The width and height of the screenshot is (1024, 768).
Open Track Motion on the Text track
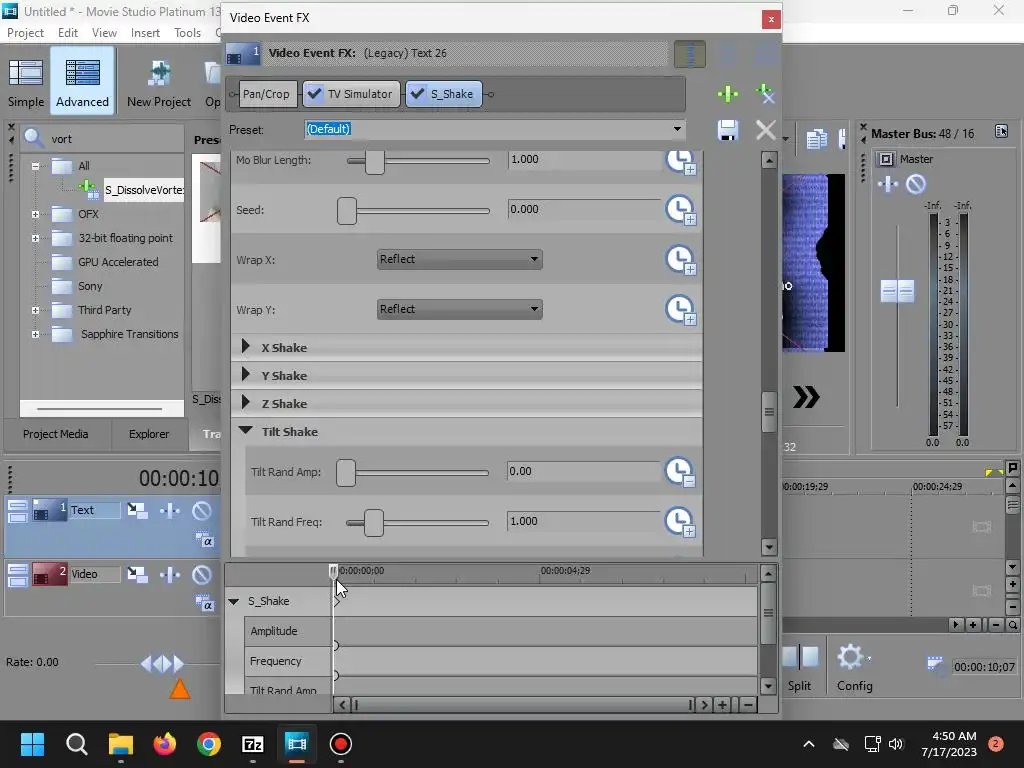point(137,510)
